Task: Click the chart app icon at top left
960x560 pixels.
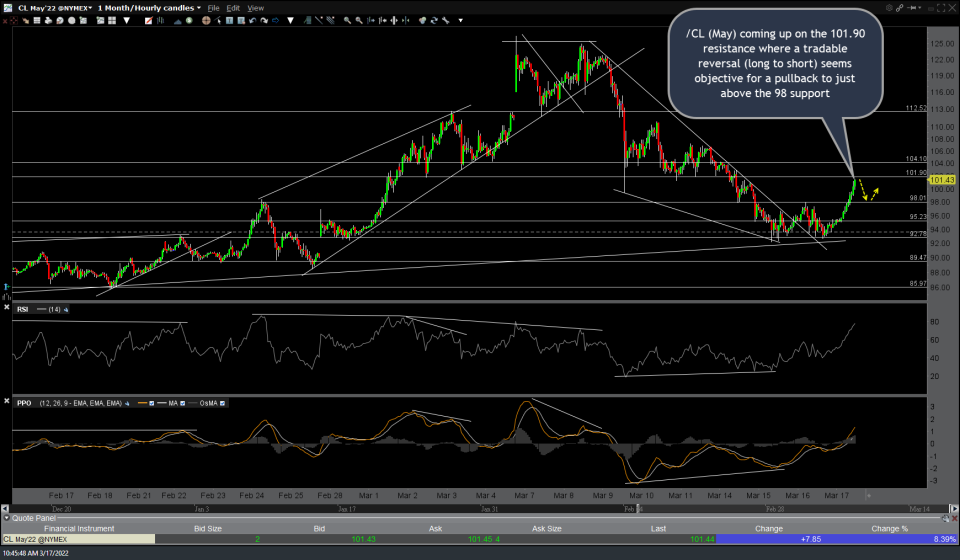Action: point(8,7)
